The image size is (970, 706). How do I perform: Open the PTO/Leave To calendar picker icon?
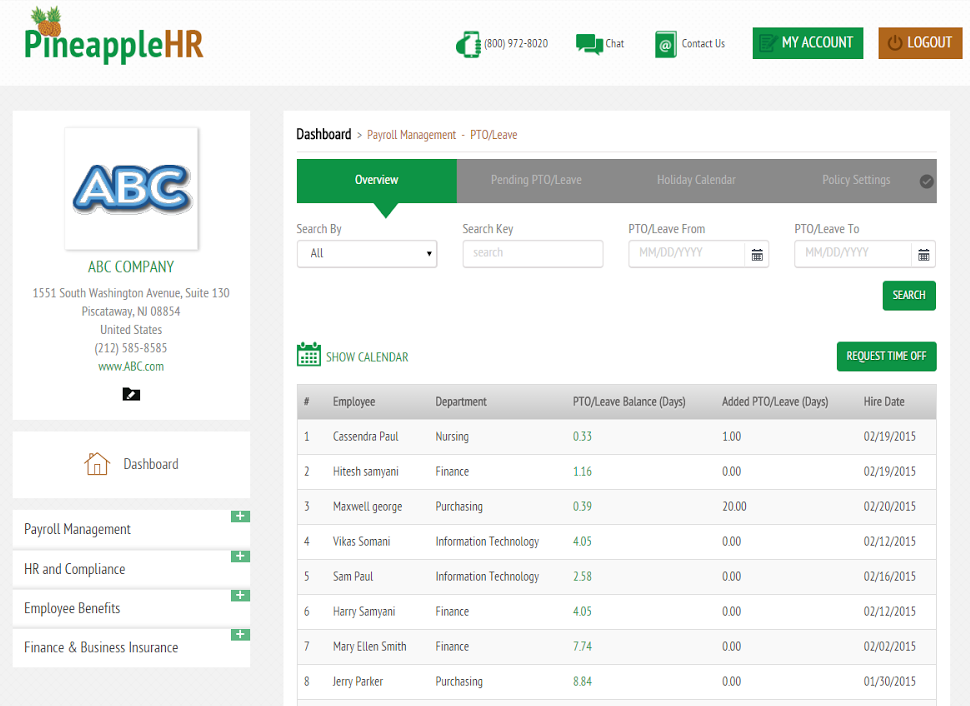tap(923, 254)
